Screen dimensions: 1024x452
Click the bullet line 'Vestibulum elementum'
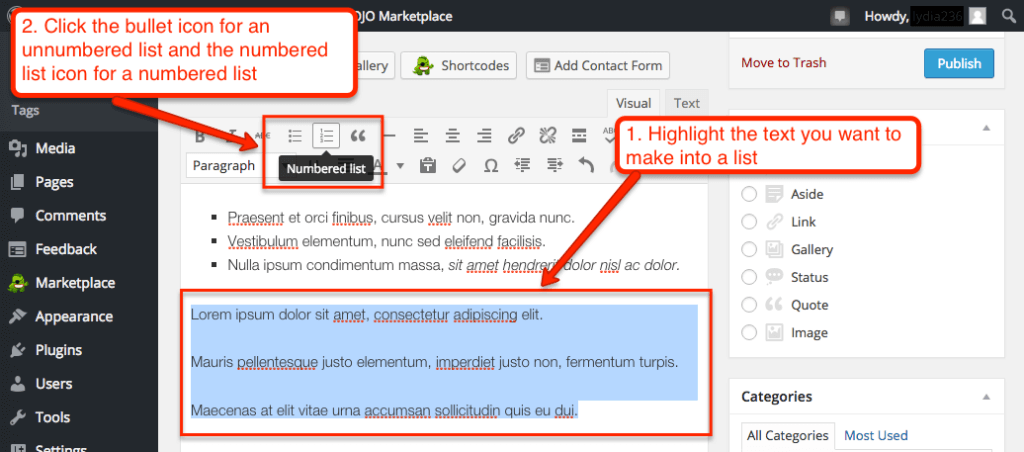(386, 242)
